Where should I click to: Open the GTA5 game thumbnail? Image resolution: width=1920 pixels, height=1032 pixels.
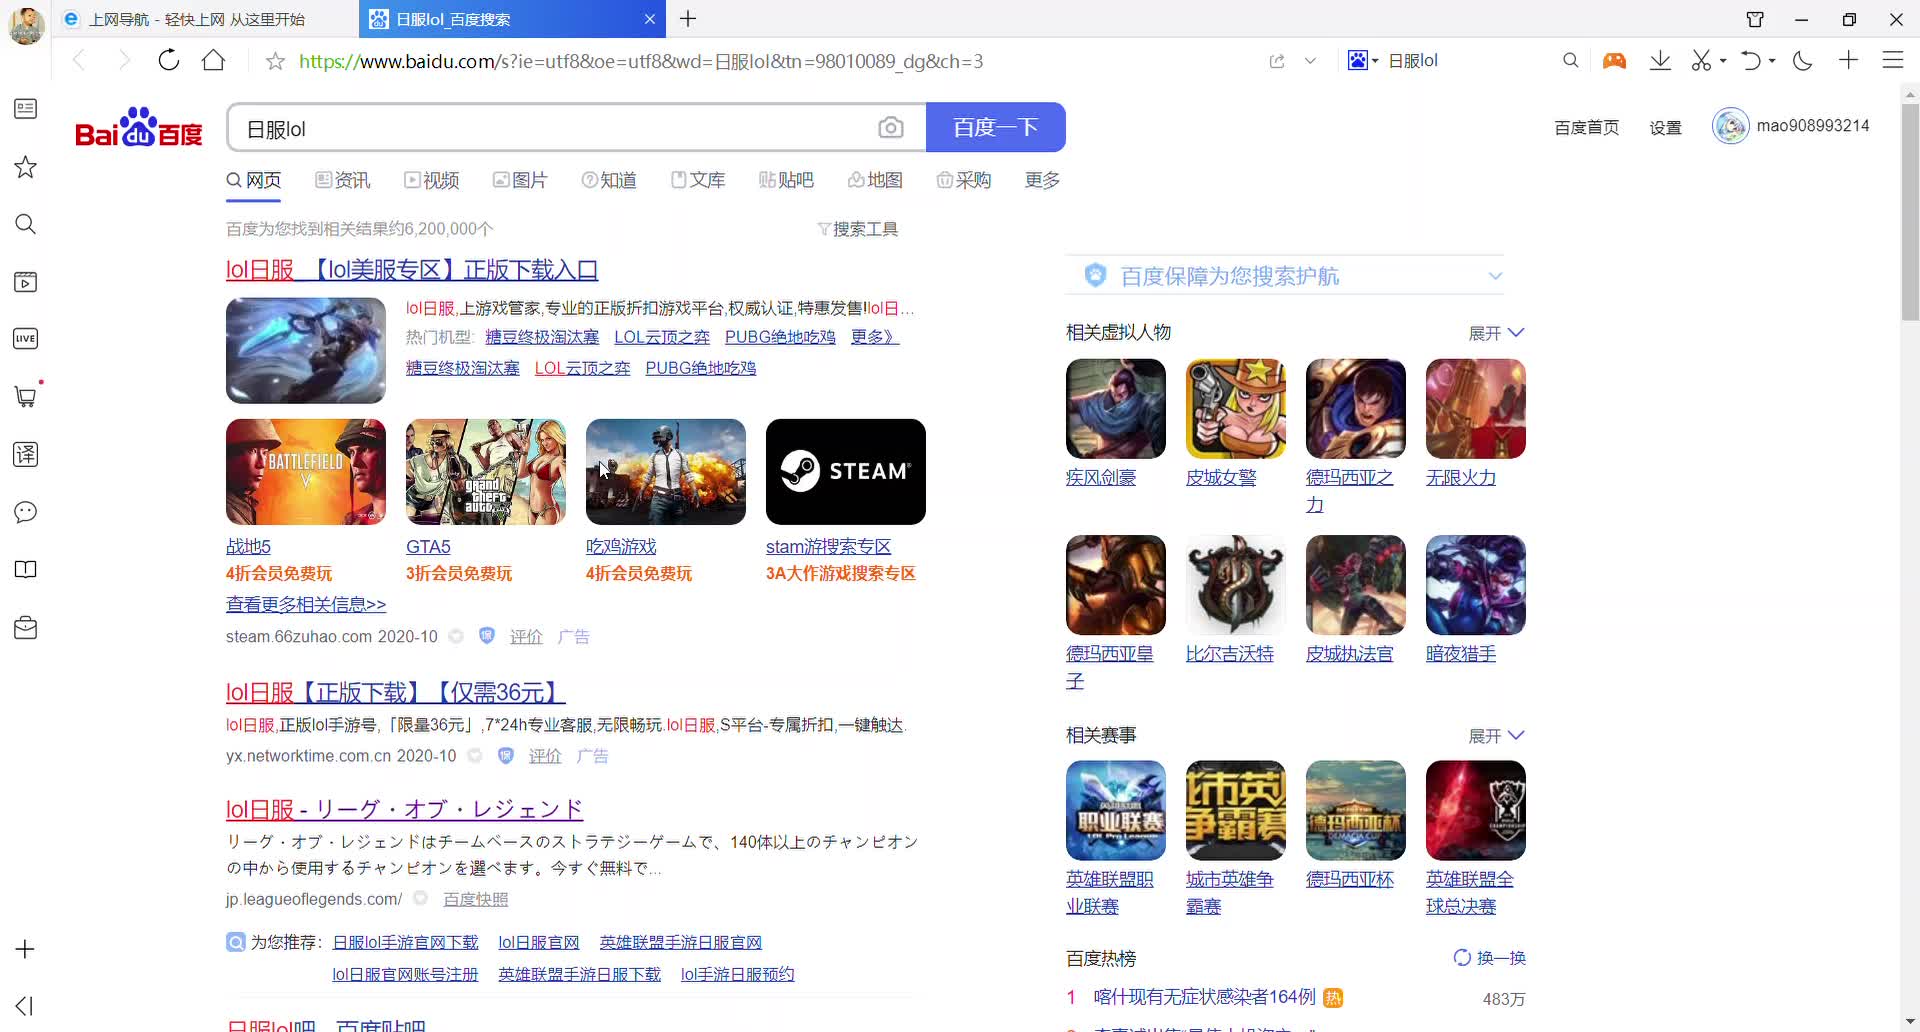[486, 472]
